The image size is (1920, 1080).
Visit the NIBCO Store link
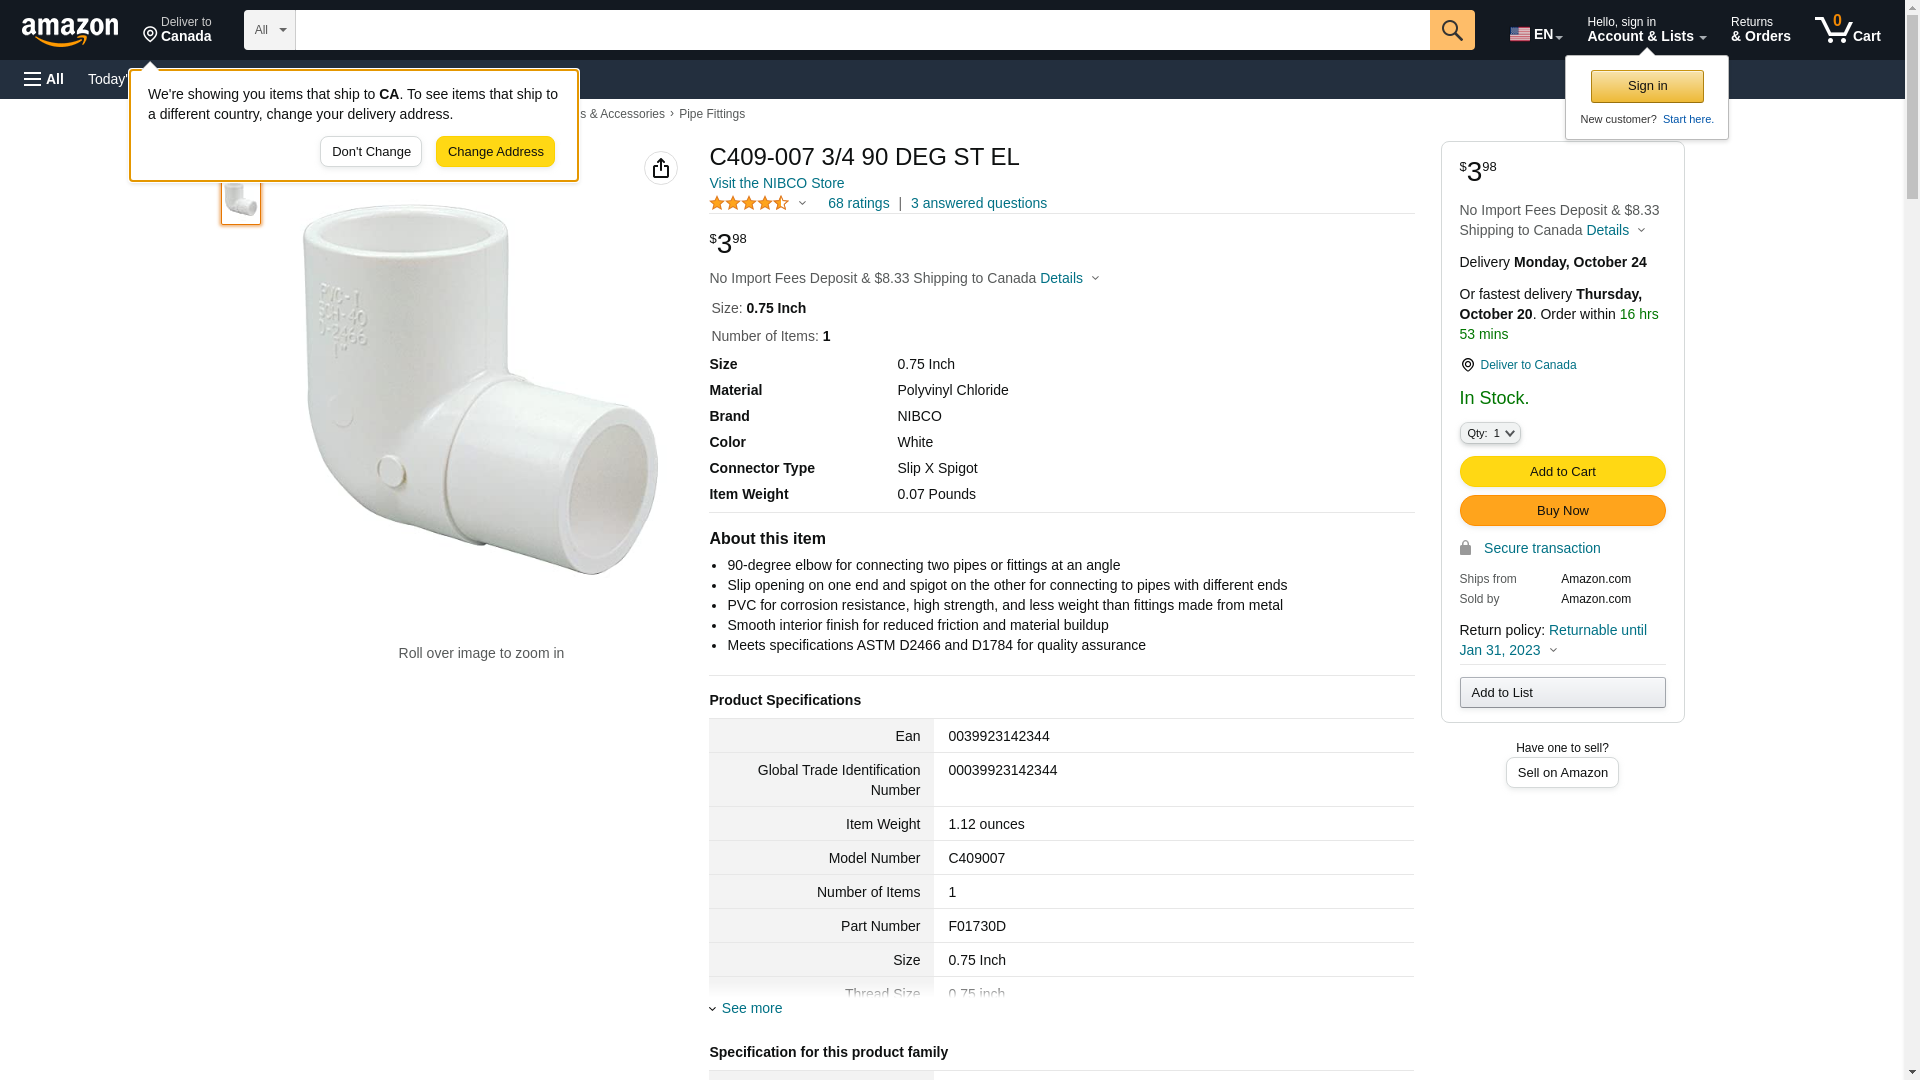[776, 183]
